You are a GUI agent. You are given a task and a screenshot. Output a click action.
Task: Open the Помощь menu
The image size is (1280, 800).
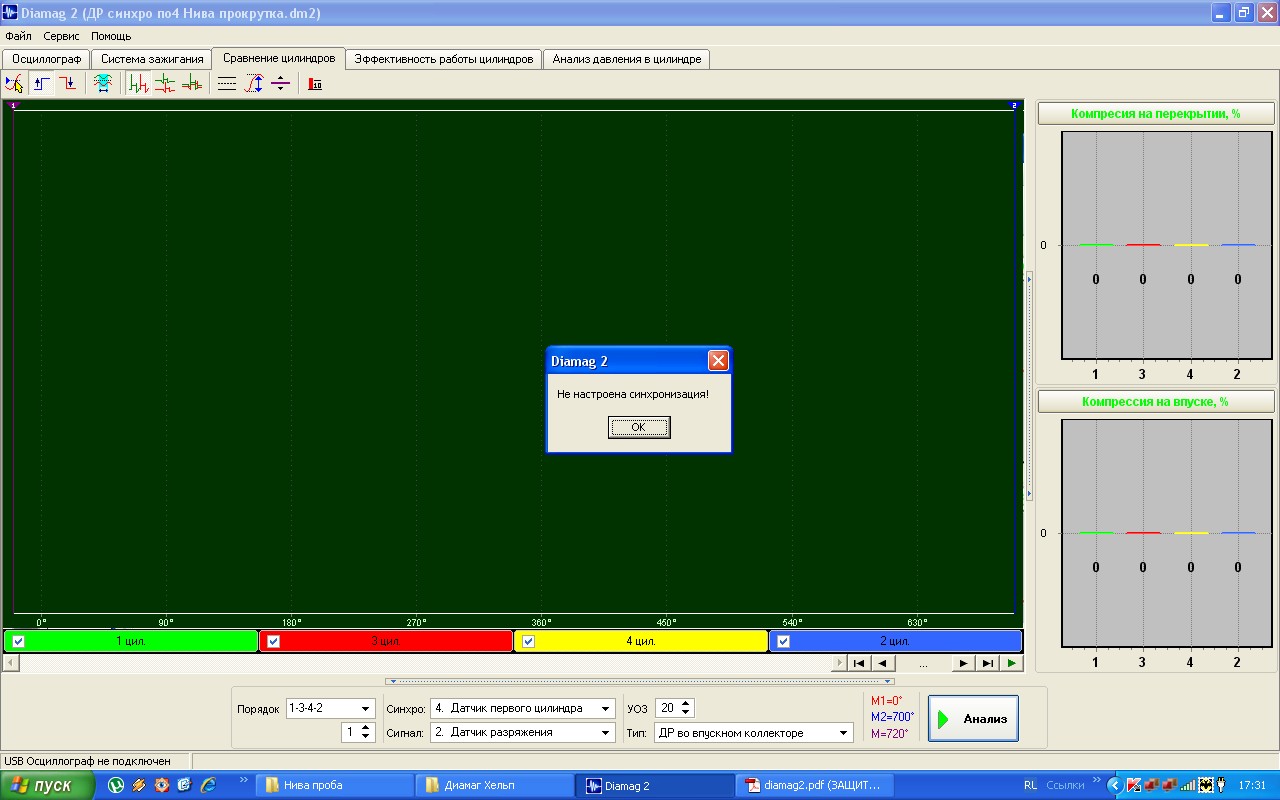tap(111, 36)
